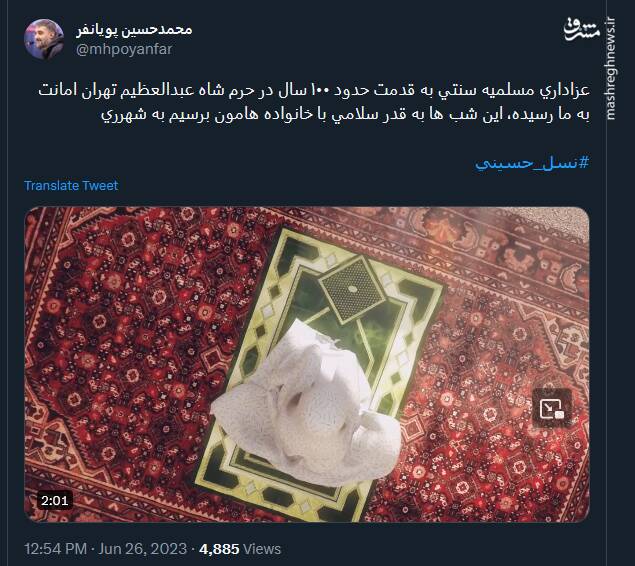Click the 12:54 PM timestamp
This screenshot has width=635, height=566.
point(55,549)
